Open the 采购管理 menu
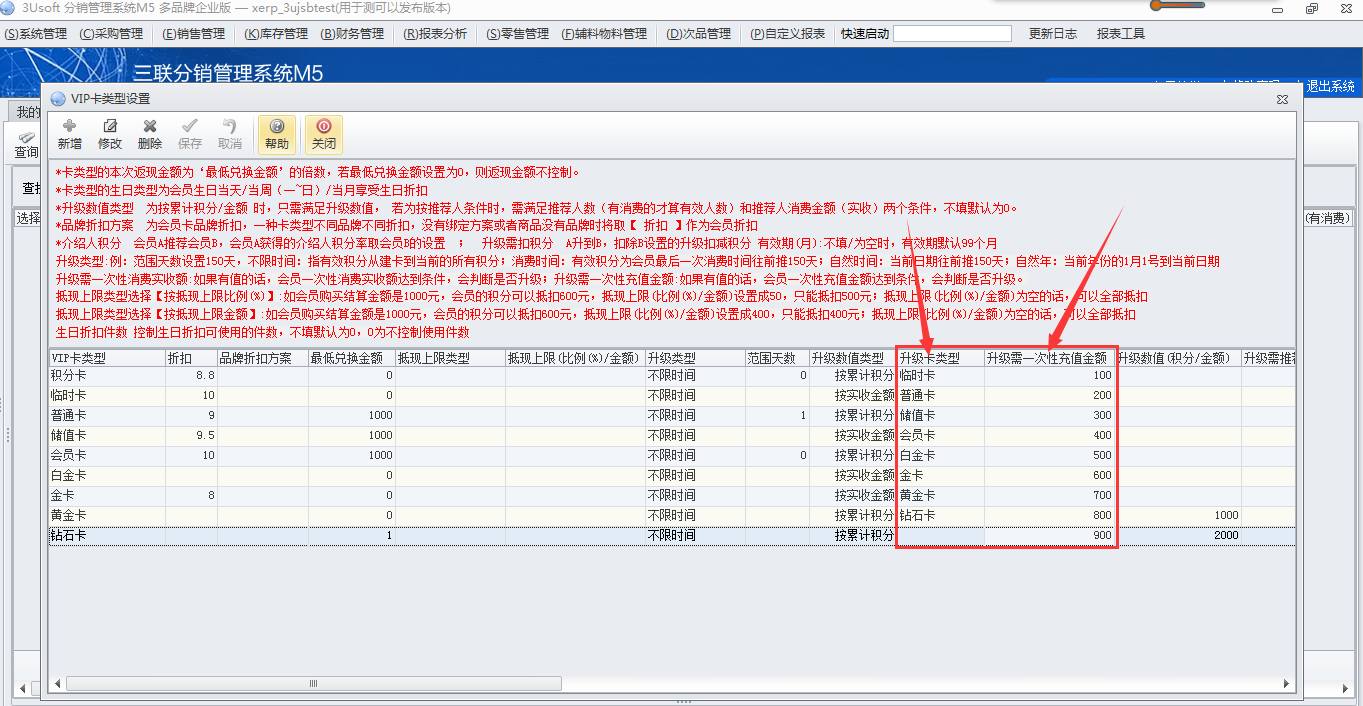Screen dimensions: 1363x706 (x=112, y=34)
